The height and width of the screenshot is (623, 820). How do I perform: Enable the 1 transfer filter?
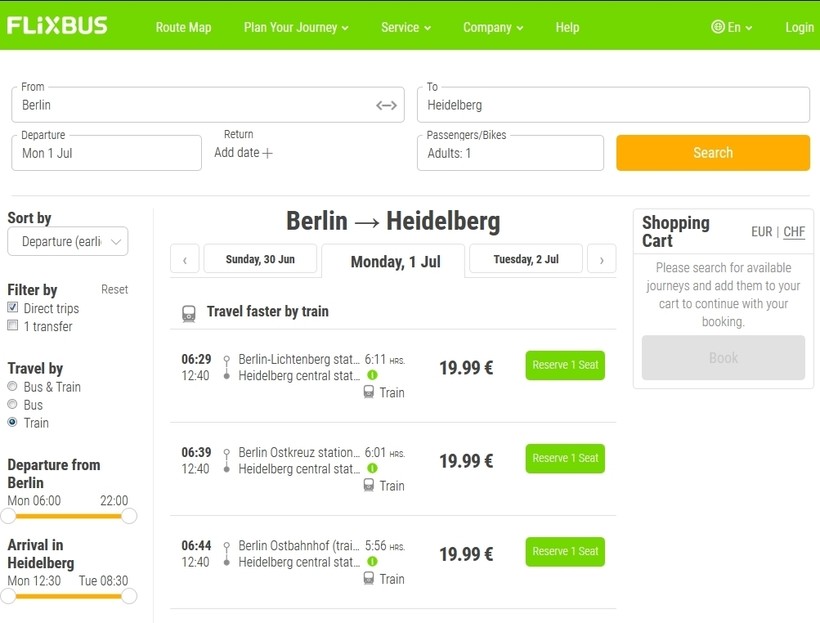tap(13, 326)
